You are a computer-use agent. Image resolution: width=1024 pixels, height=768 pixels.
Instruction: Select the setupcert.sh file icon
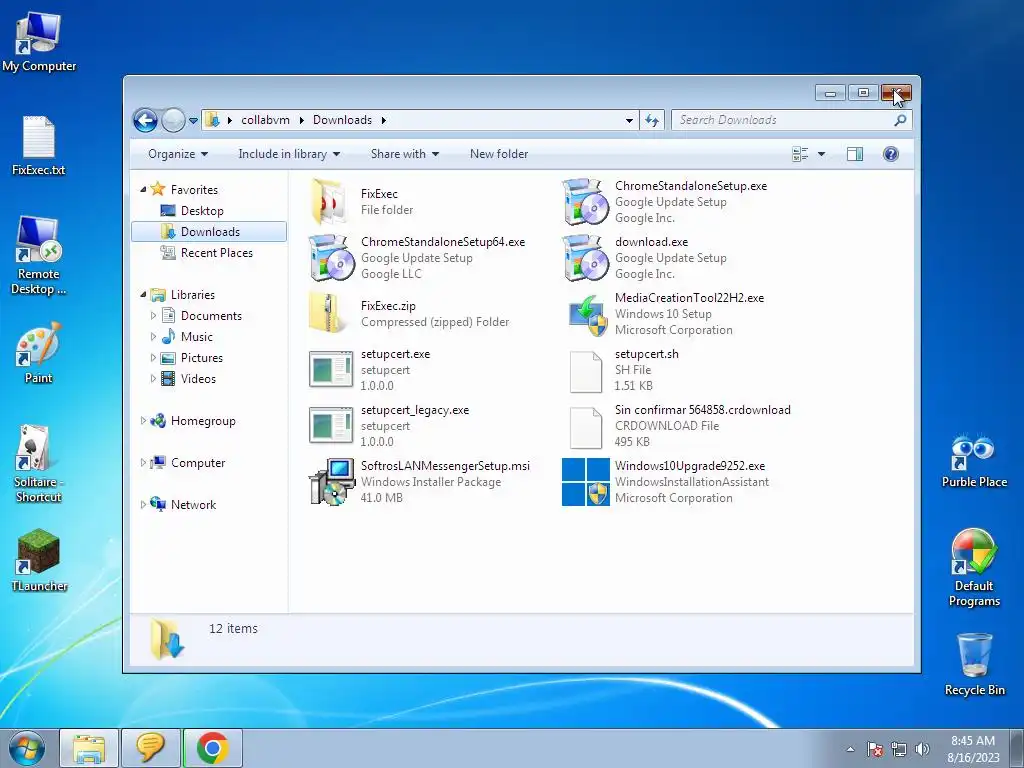(586, 371)
